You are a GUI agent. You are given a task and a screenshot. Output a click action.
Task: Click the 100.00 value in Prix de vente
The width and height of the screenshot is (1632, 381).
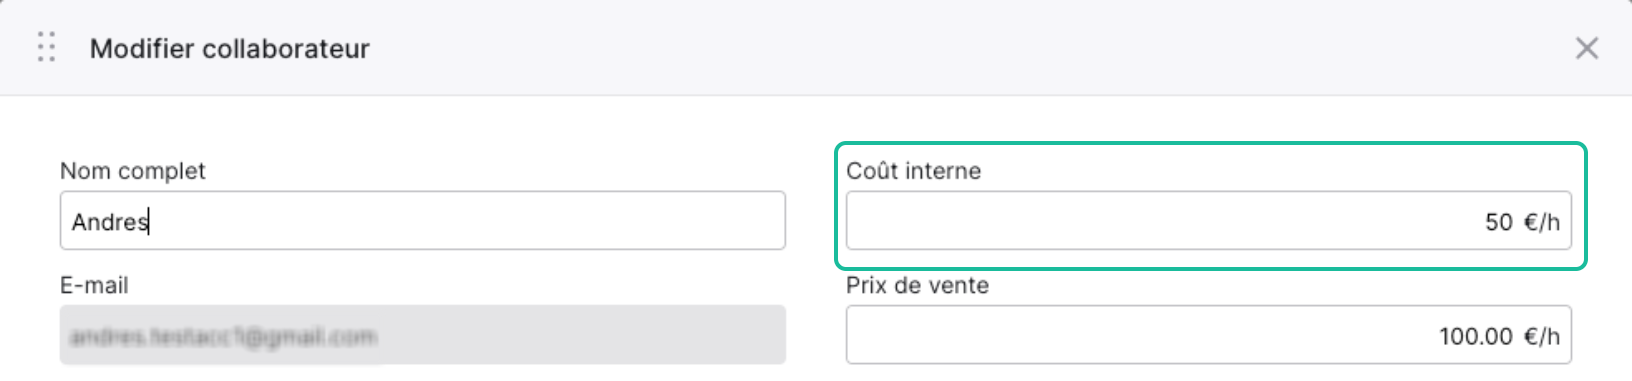click(1476, 337)
